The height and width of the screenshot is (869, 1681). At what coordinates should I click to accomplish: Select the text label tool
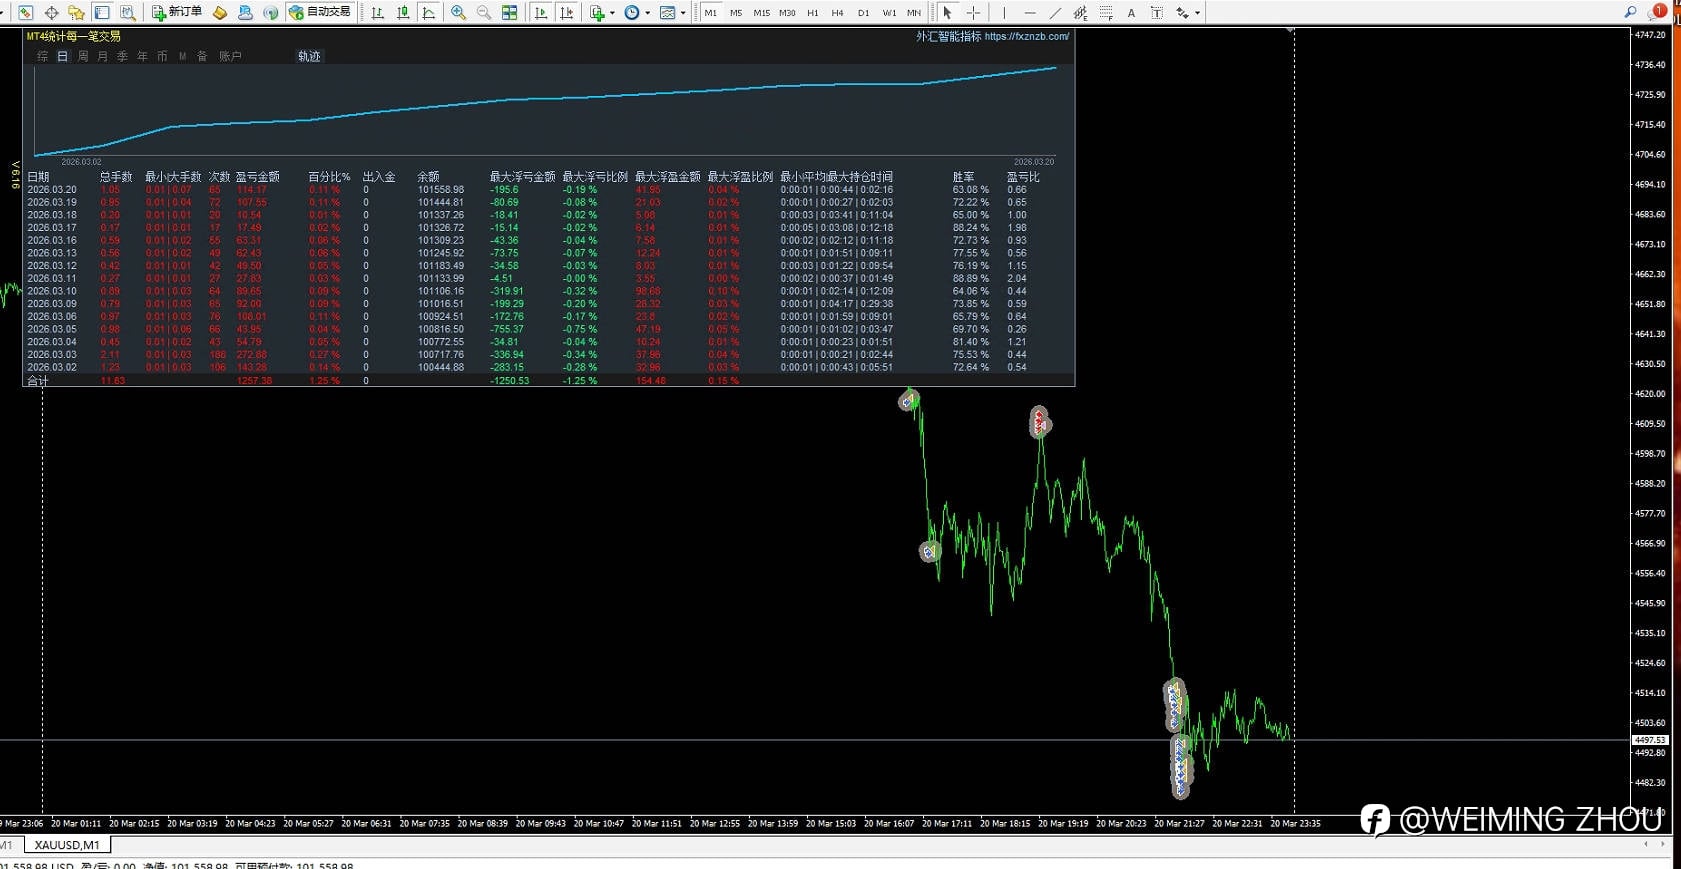click(x=1157, y=12)
